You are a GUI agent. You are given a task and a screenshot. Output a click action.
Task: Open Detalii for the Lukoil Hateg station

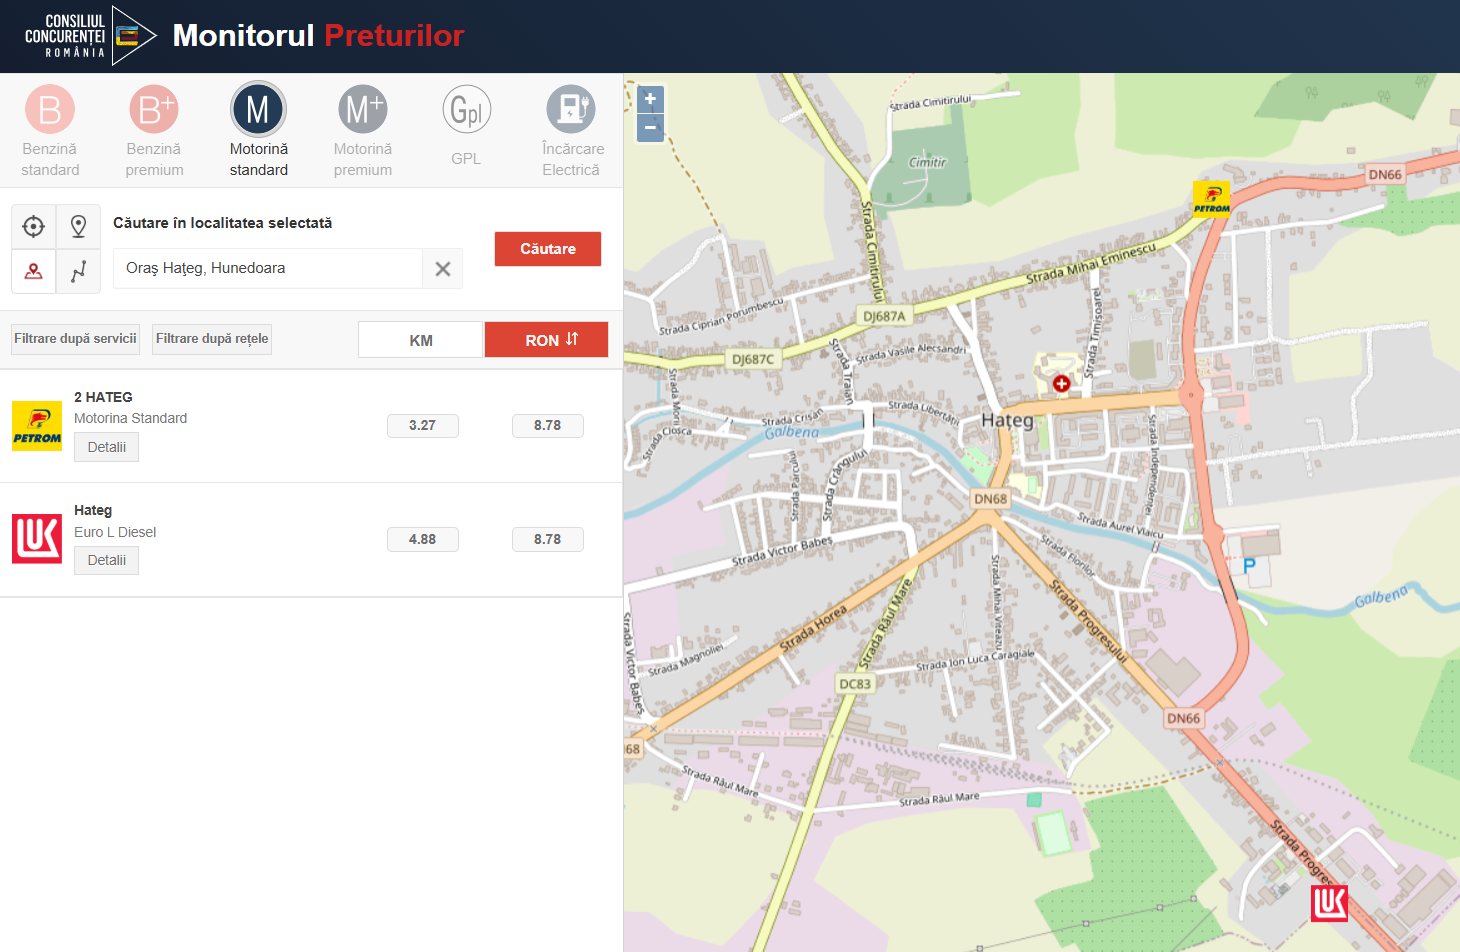pyautogui.click(x=106, y=560)
